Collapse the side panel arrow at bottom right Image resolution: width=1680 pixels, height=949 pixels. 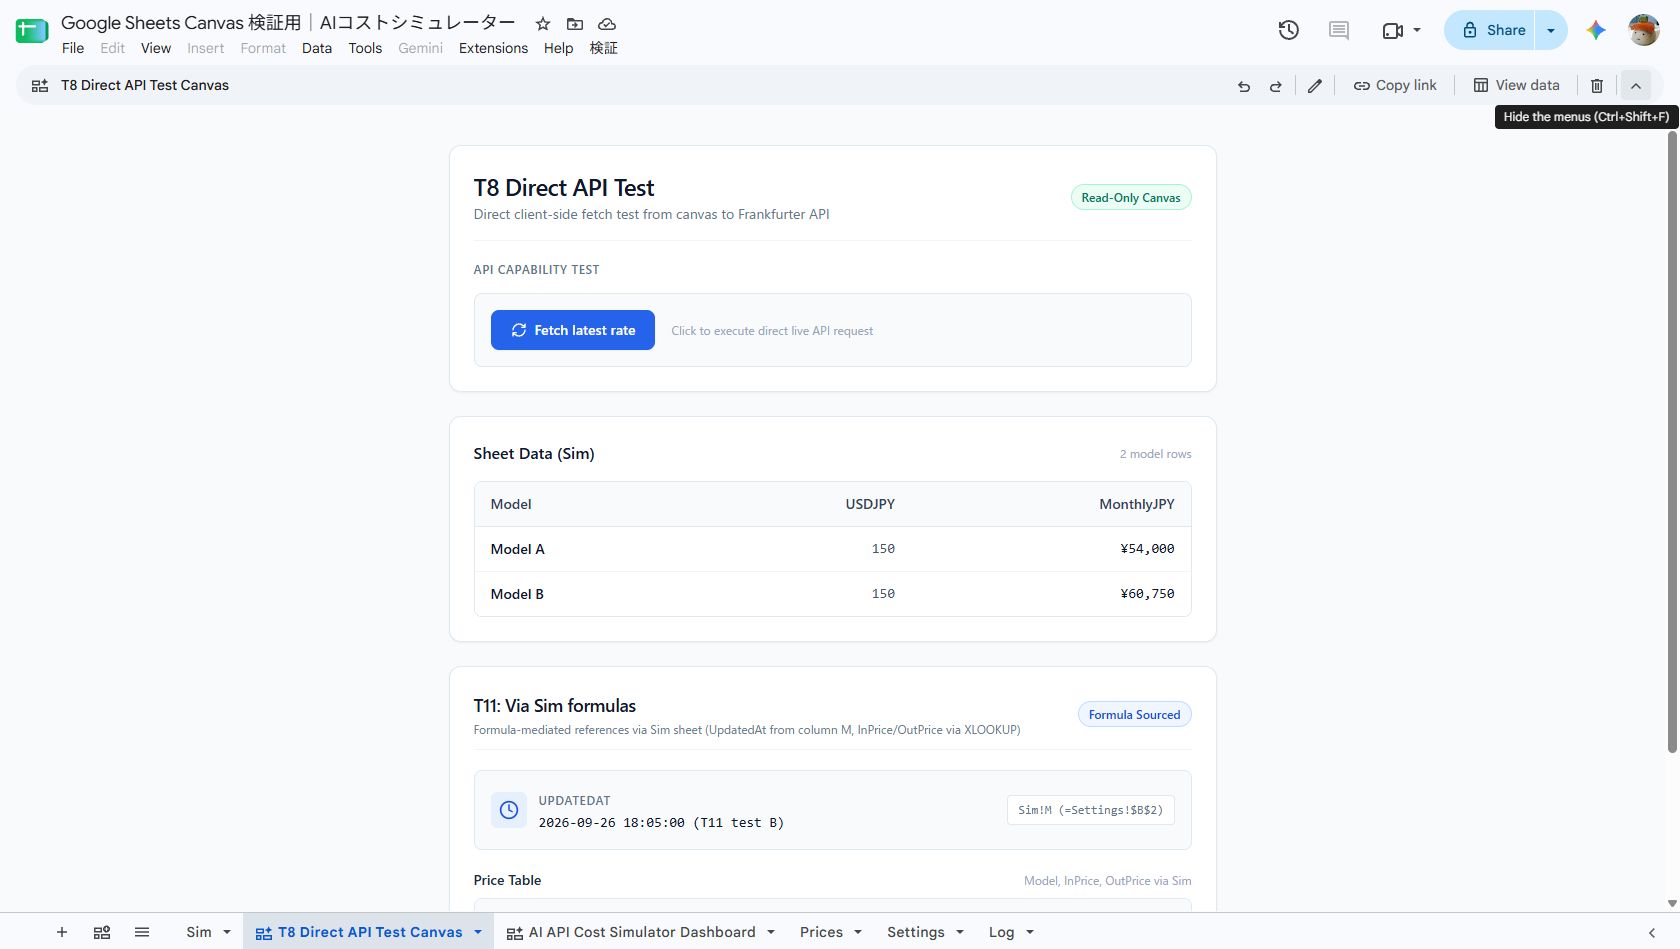[1651, 932]
